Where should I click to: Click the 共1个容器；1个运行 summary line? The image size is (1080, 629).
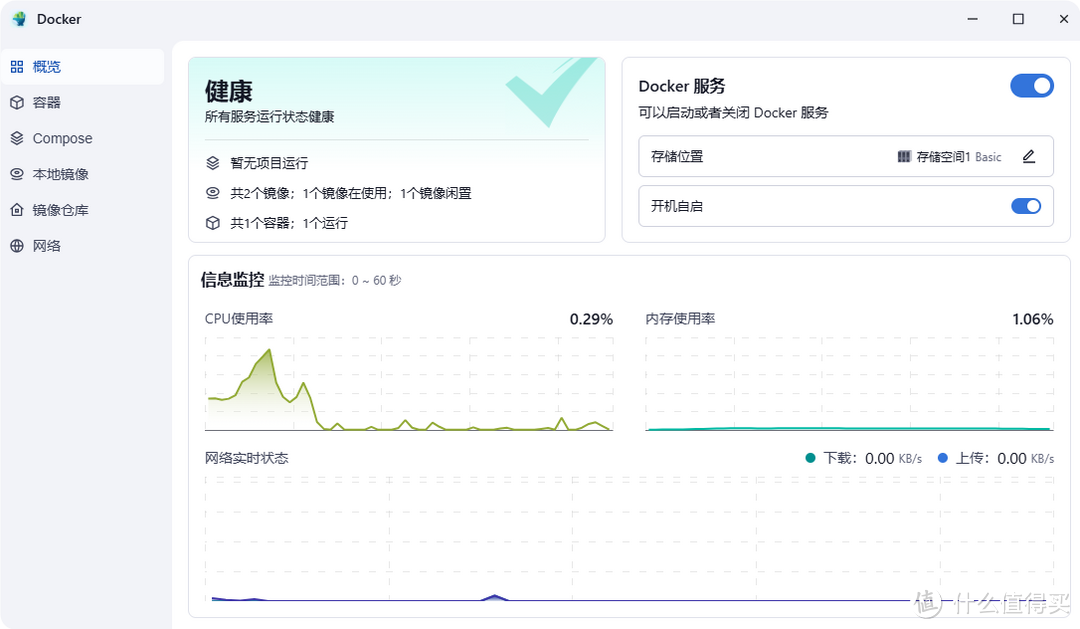[289, 223]
